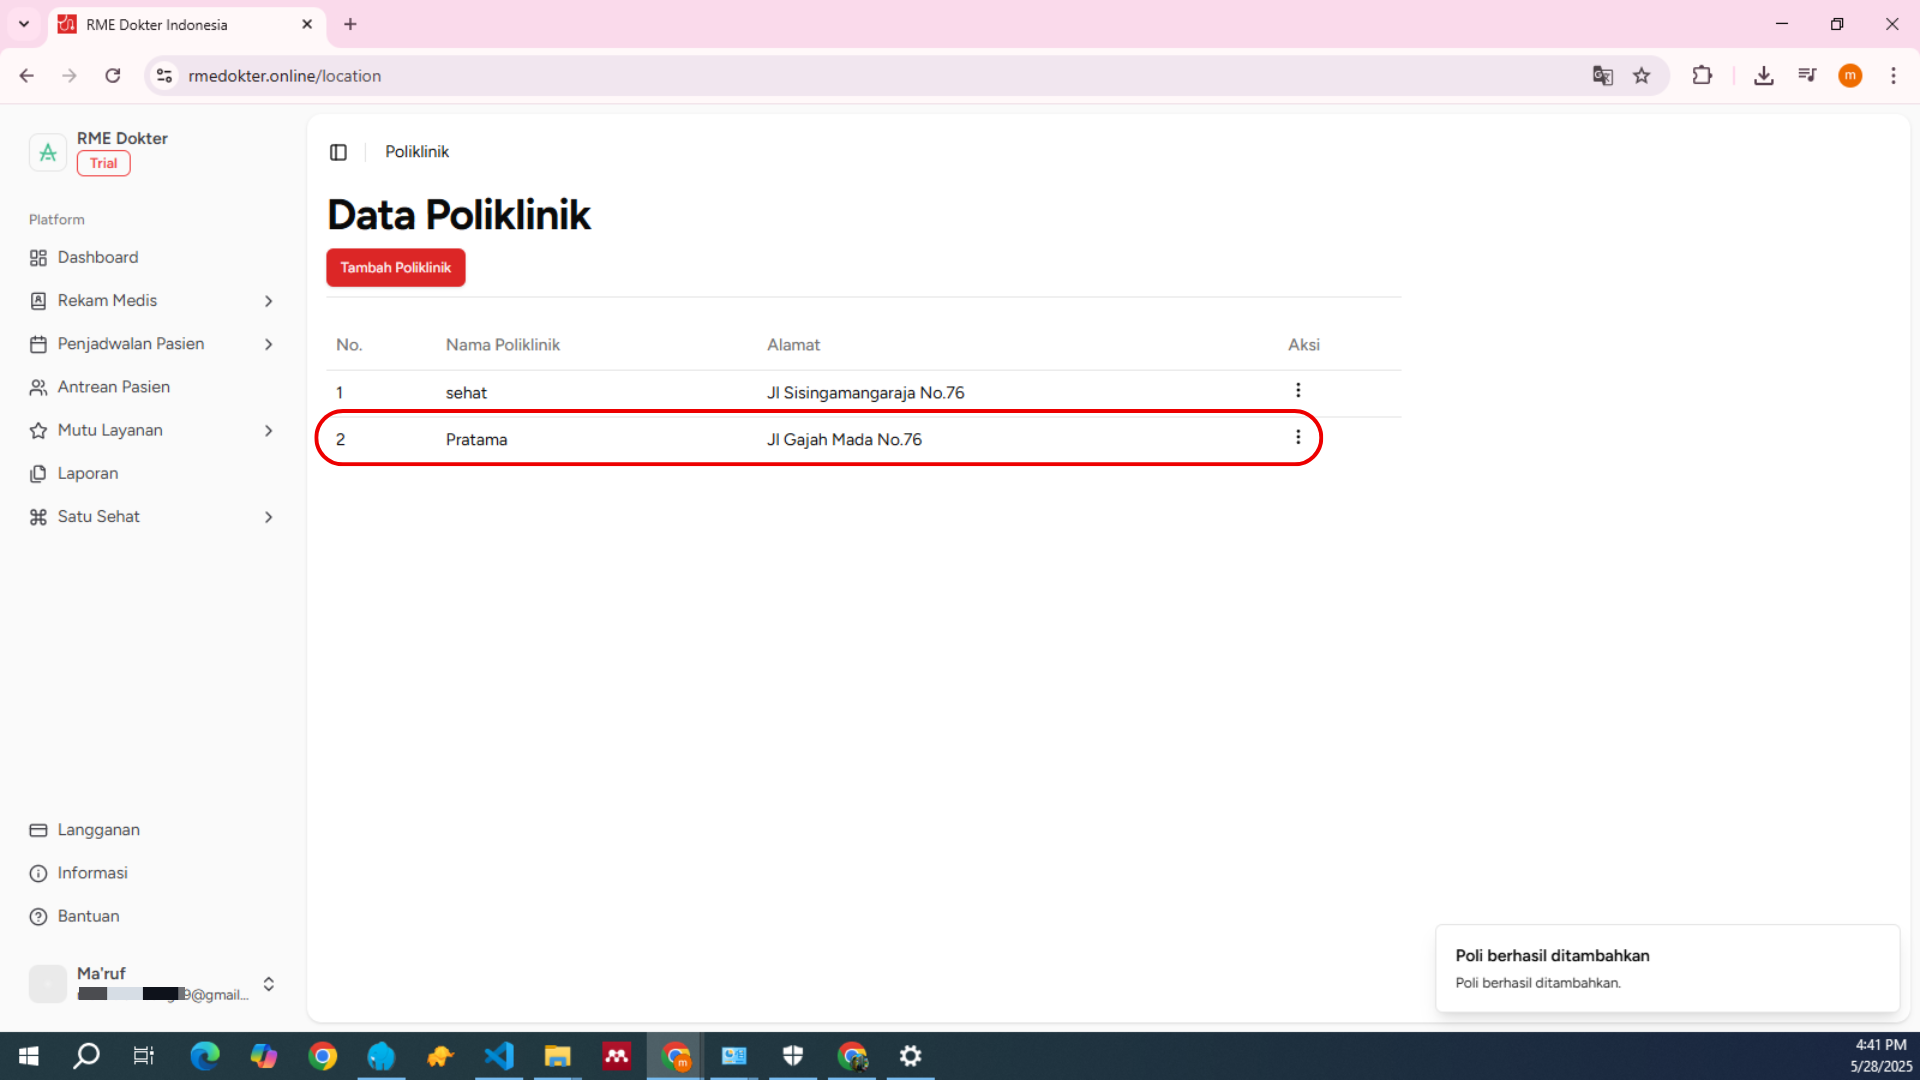Open Laporan page in sidebar

(87, 474)
